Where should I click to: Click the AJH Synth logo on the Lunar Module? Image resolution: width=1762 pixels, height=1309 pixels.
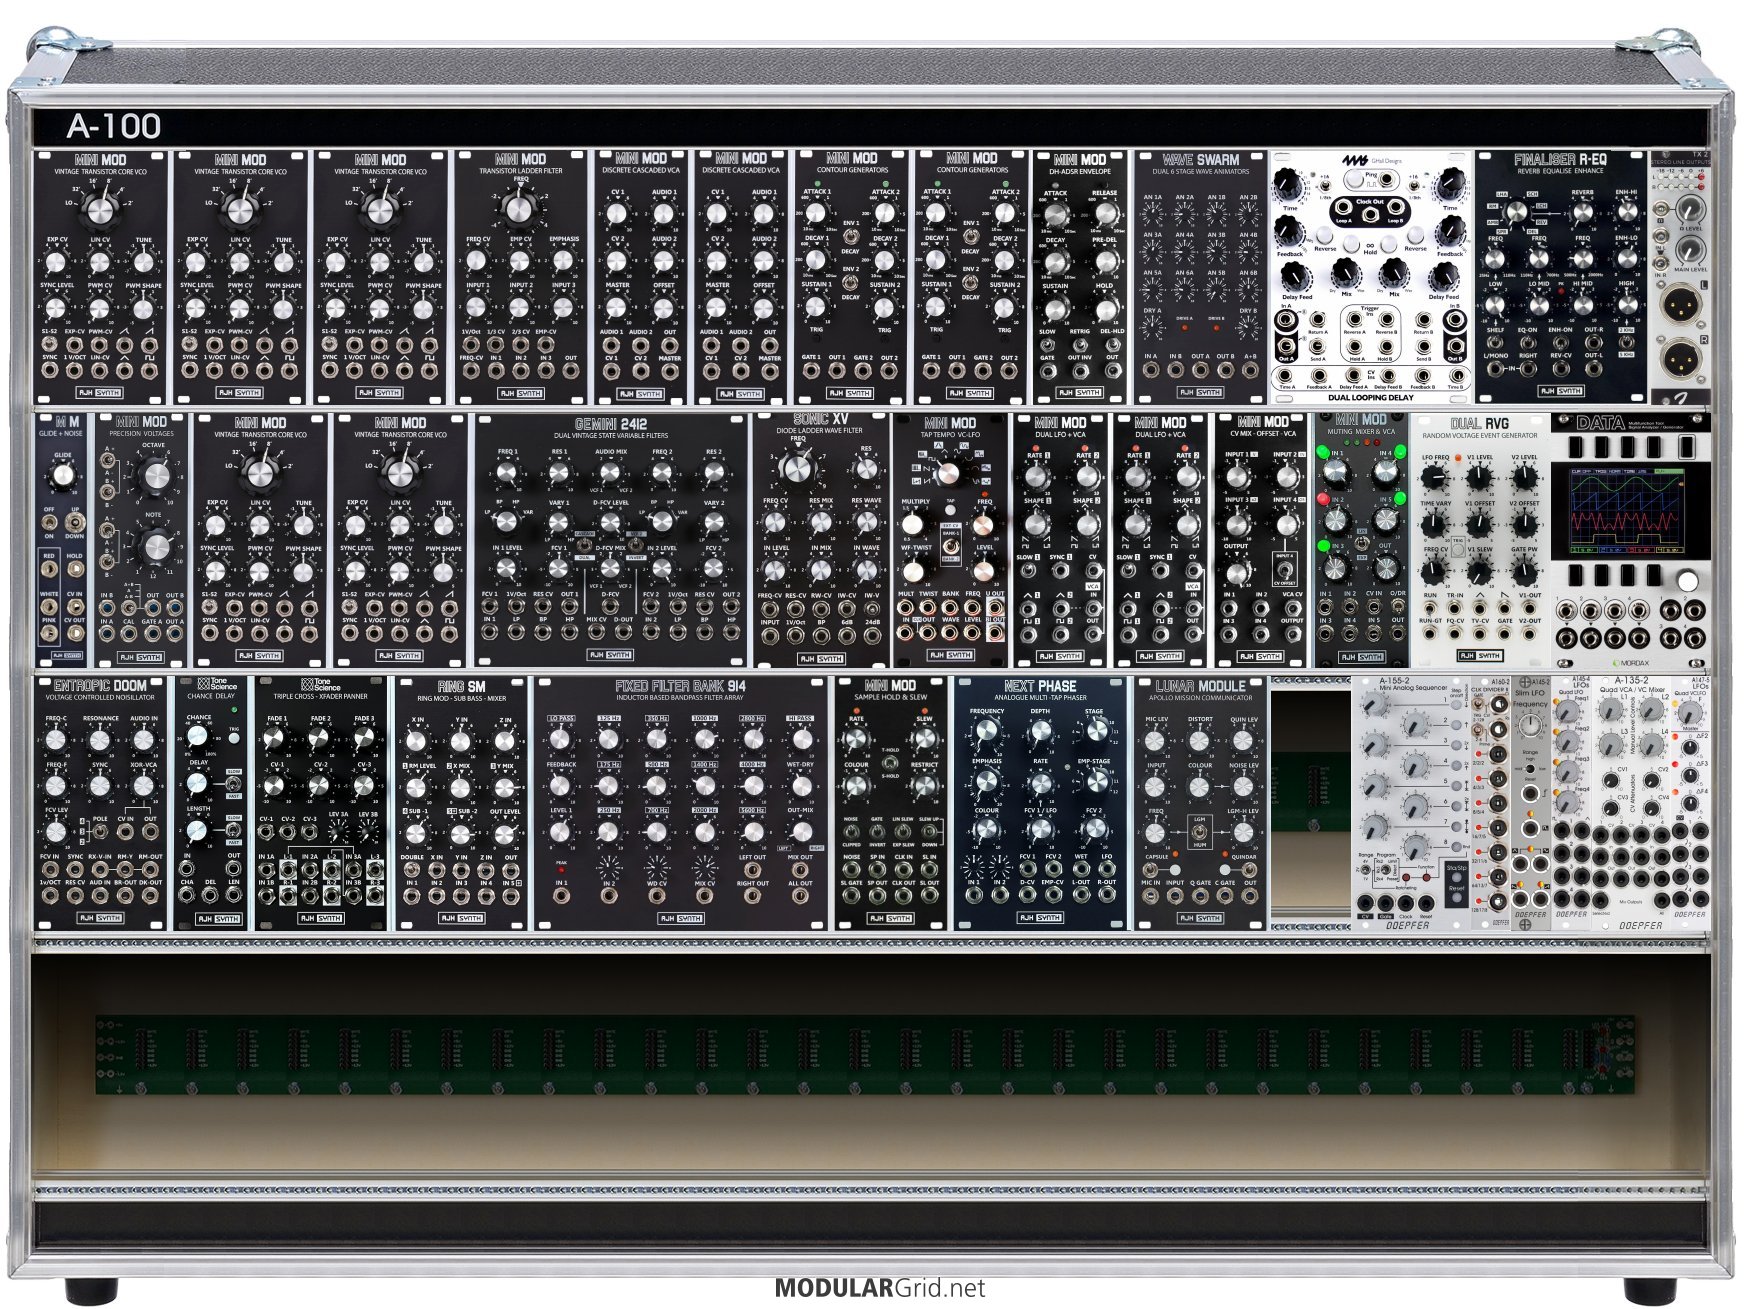(x=1200, y=917)
